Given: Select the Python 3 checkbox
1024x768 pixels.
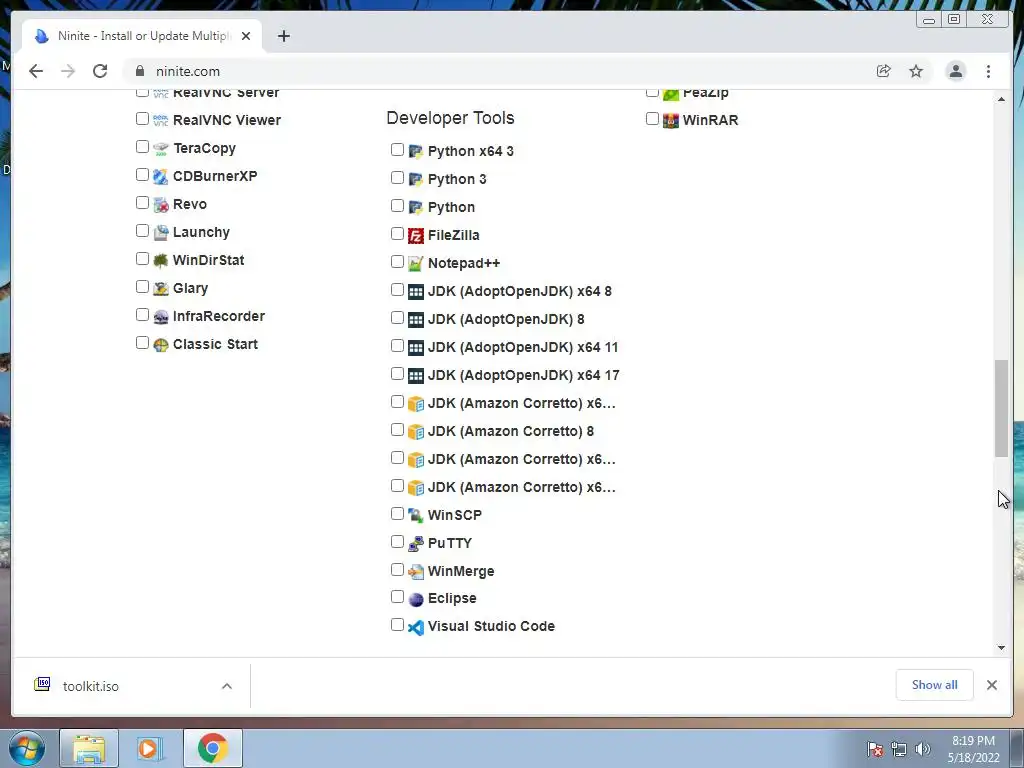Looking at the screenshot, I should (397, 178).
